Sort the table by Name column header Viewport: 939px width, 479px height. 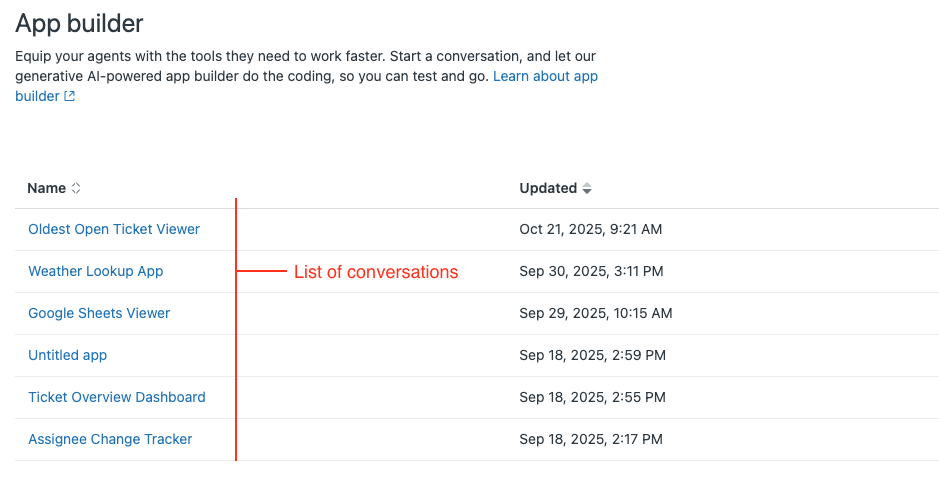46,188
